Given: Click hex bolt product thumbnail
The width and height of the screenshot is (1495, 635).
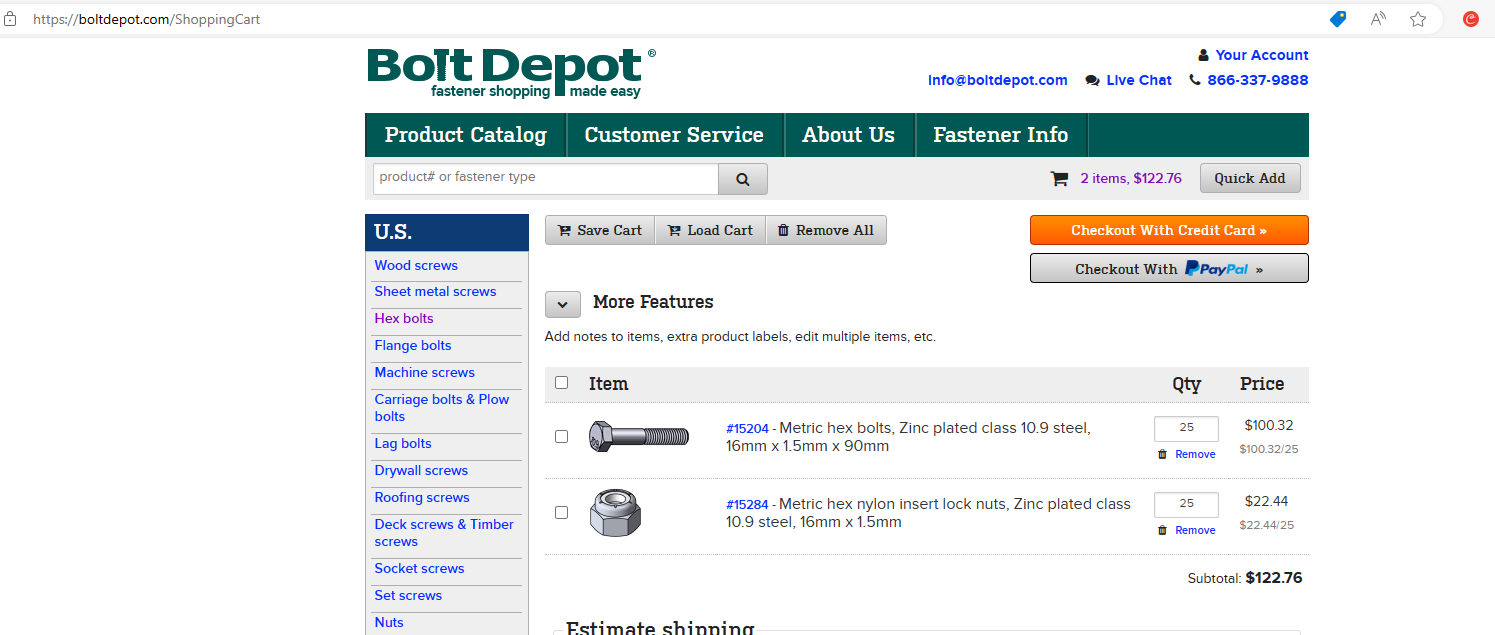Looking at the screenshot, I should tap(638, 436).
